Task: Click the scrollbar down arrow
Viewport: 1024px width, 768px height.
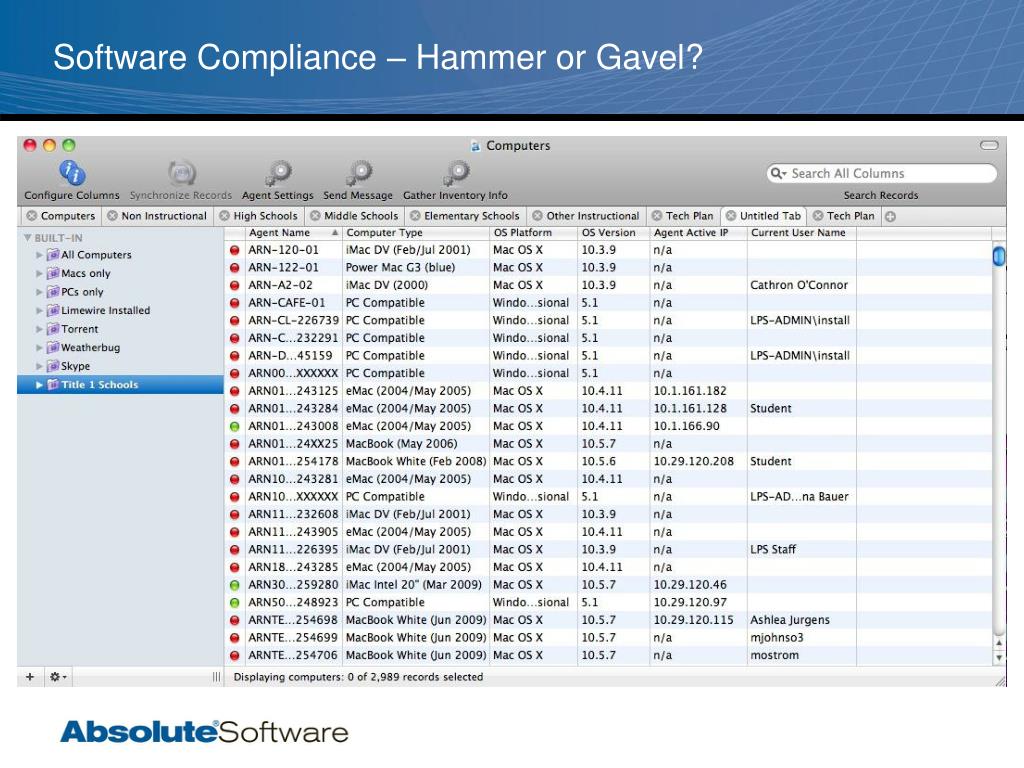Action: (999, 658)
